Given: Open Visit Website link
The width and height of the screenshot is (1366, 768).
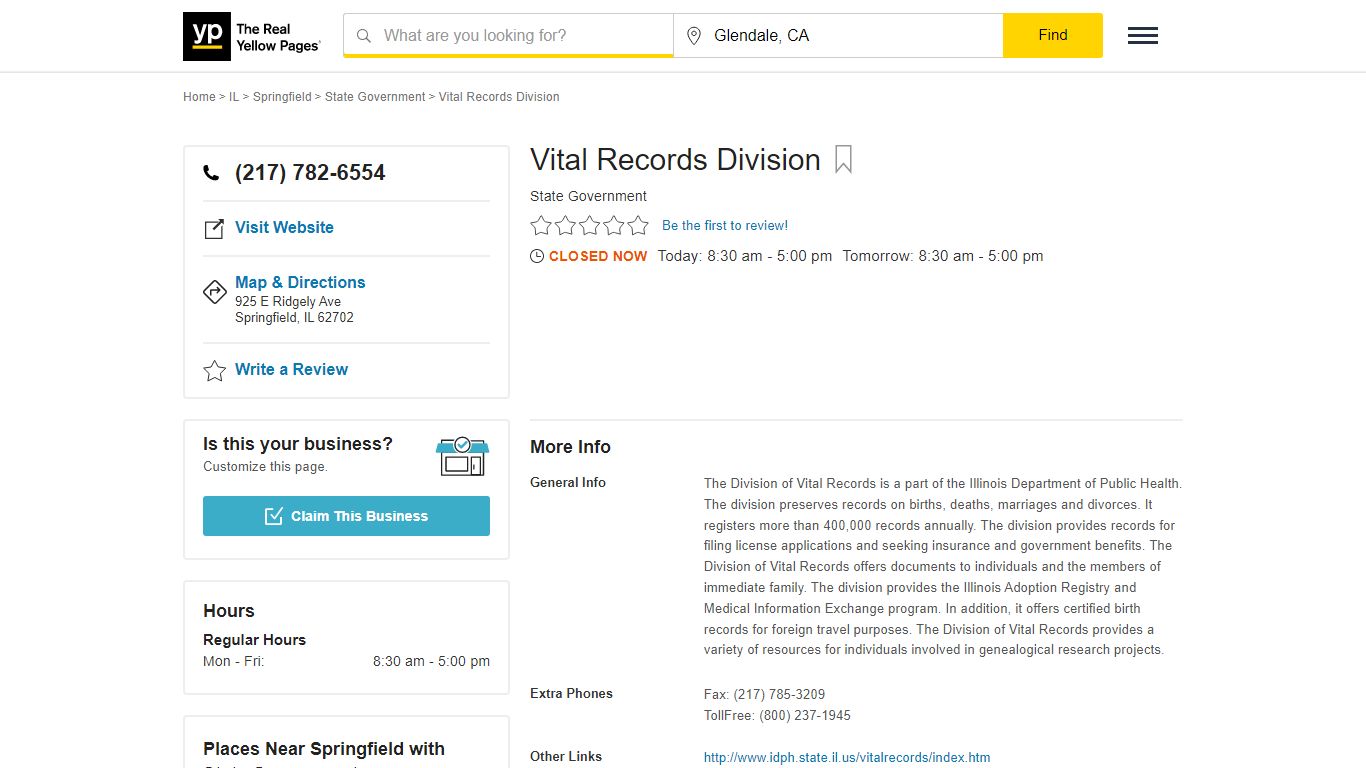Looking at the screenshot, I should pyautogui.click(x=284, y=227).
